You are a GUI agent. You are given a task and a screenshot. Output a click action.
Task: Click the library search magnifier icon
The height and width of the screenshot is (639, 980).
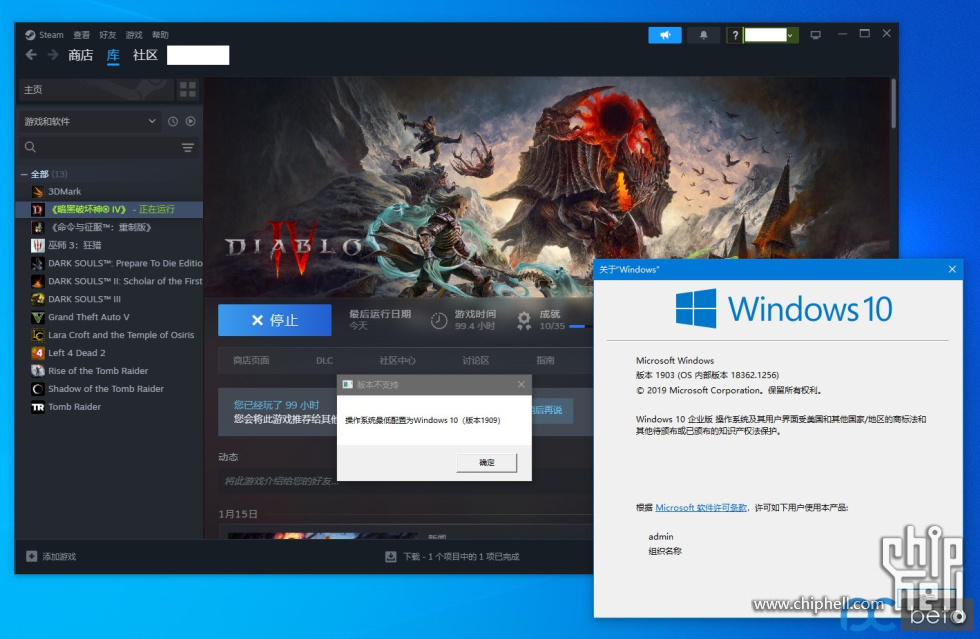point(30,147)
